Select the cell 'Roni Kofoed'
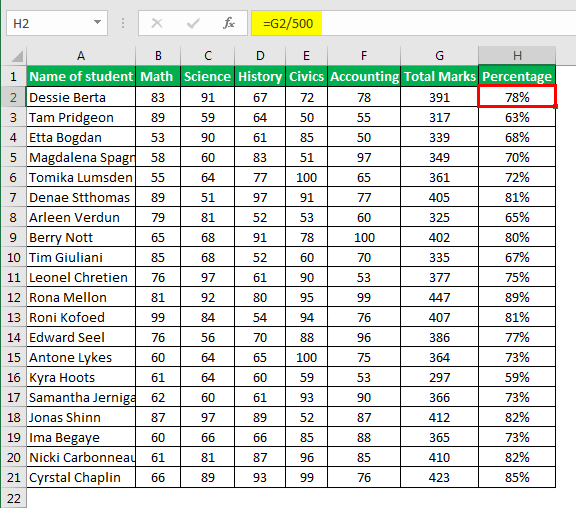The height and width of the screenshot is (508, 576). [81, 317]
